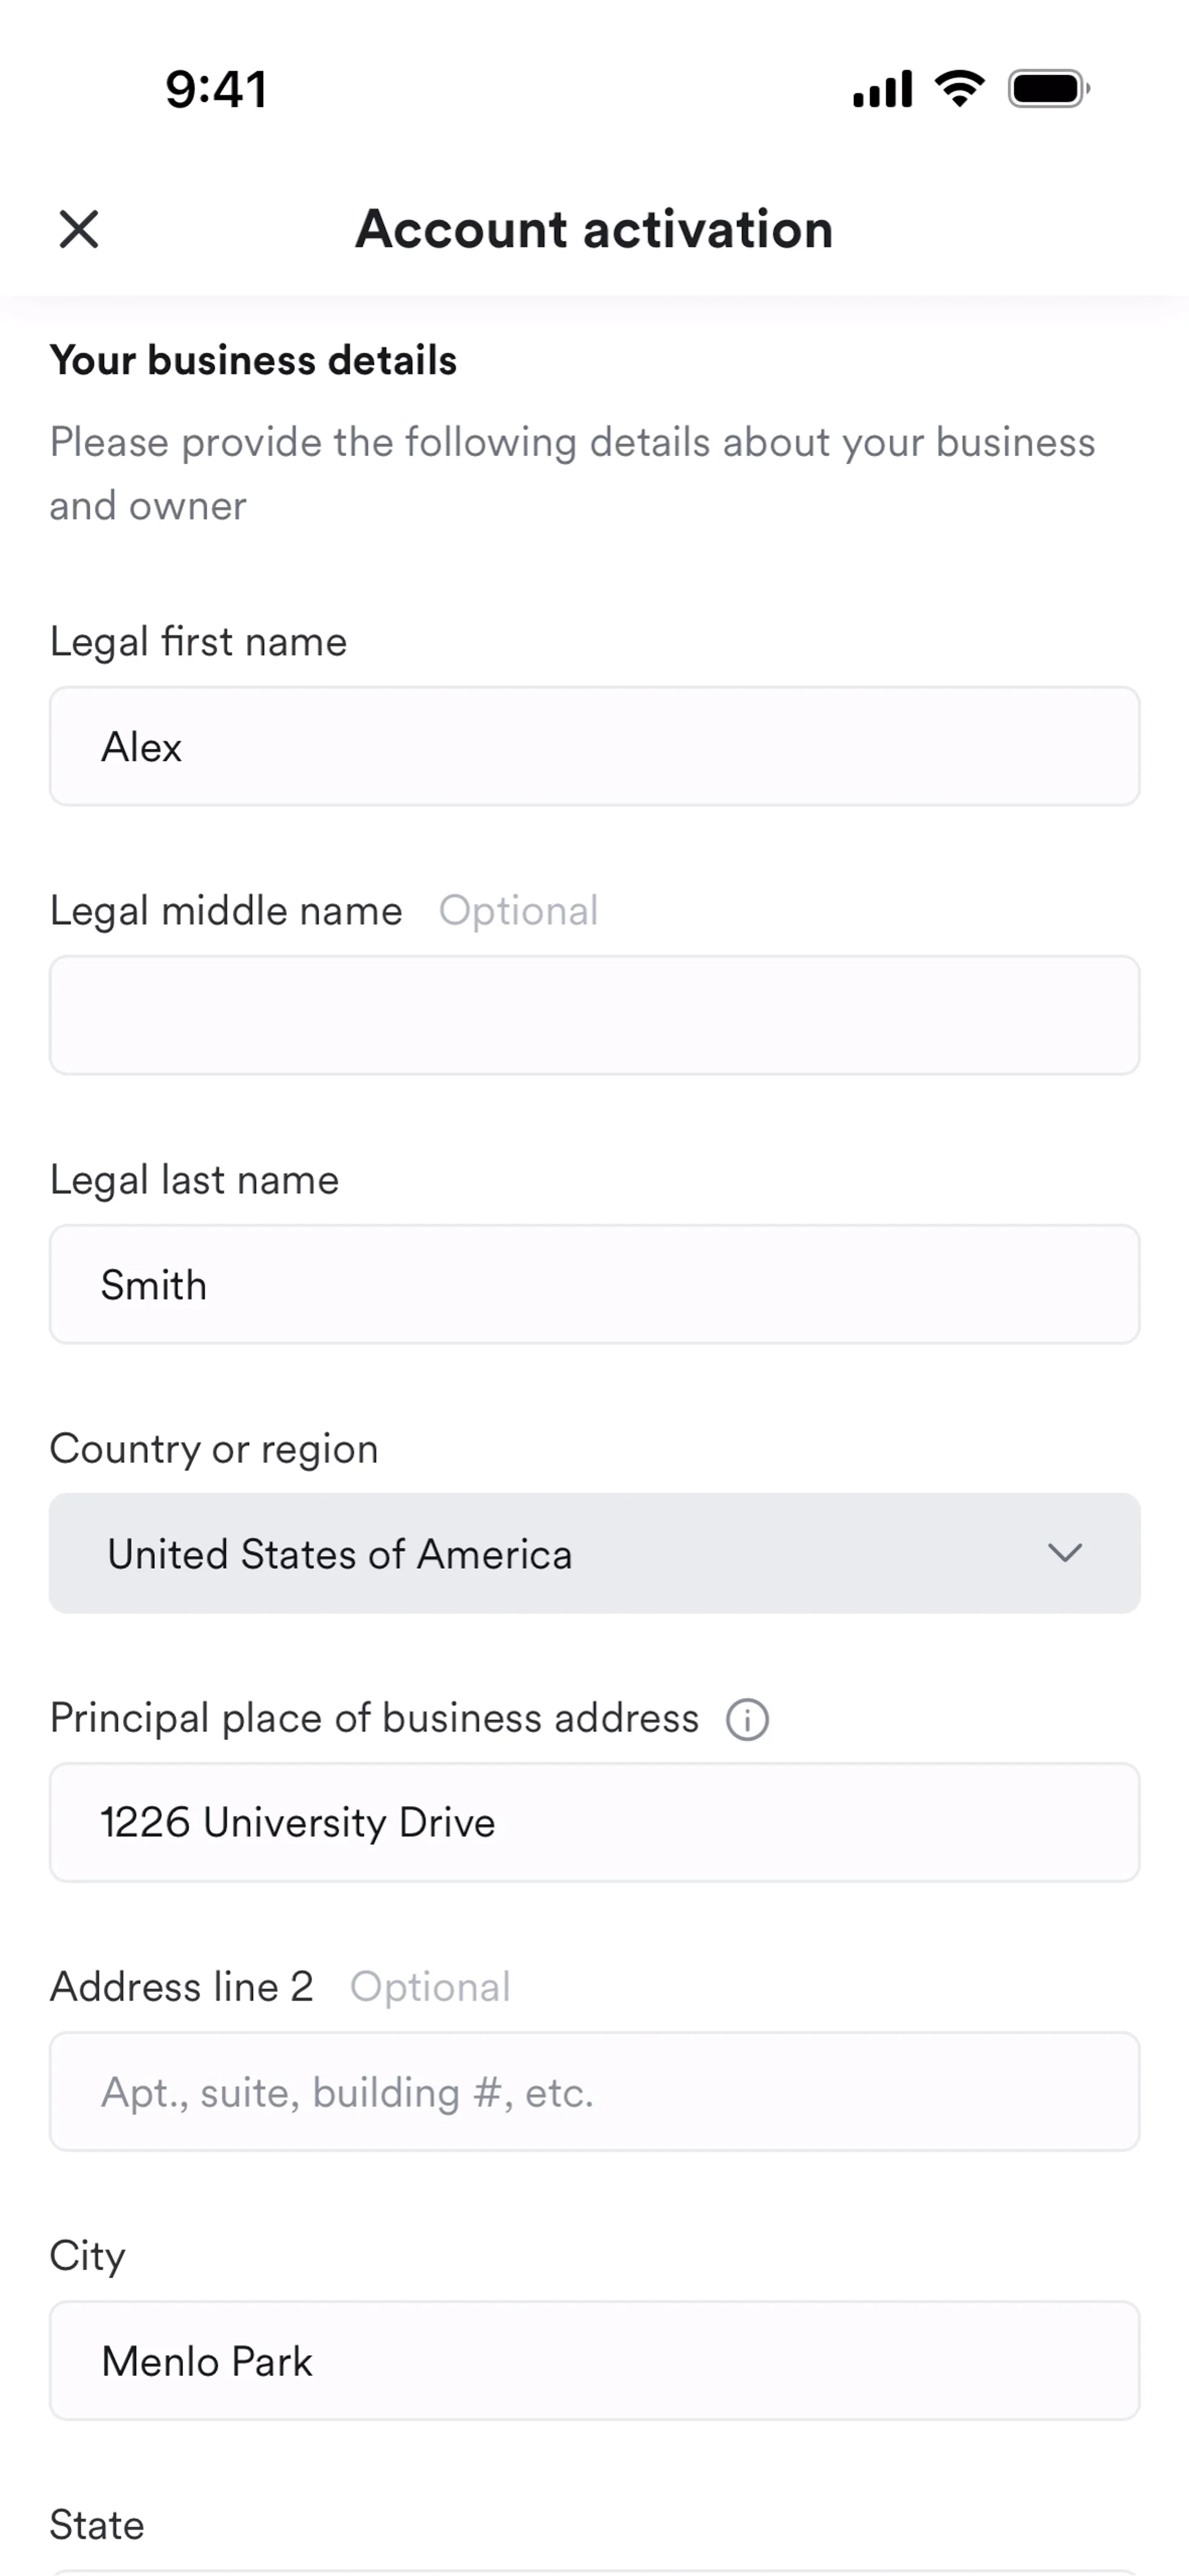Tap the cellular signal strength icon
Image resolution: width=1189 pixels, height=2576 pixels.
click(x=882, y=89)
